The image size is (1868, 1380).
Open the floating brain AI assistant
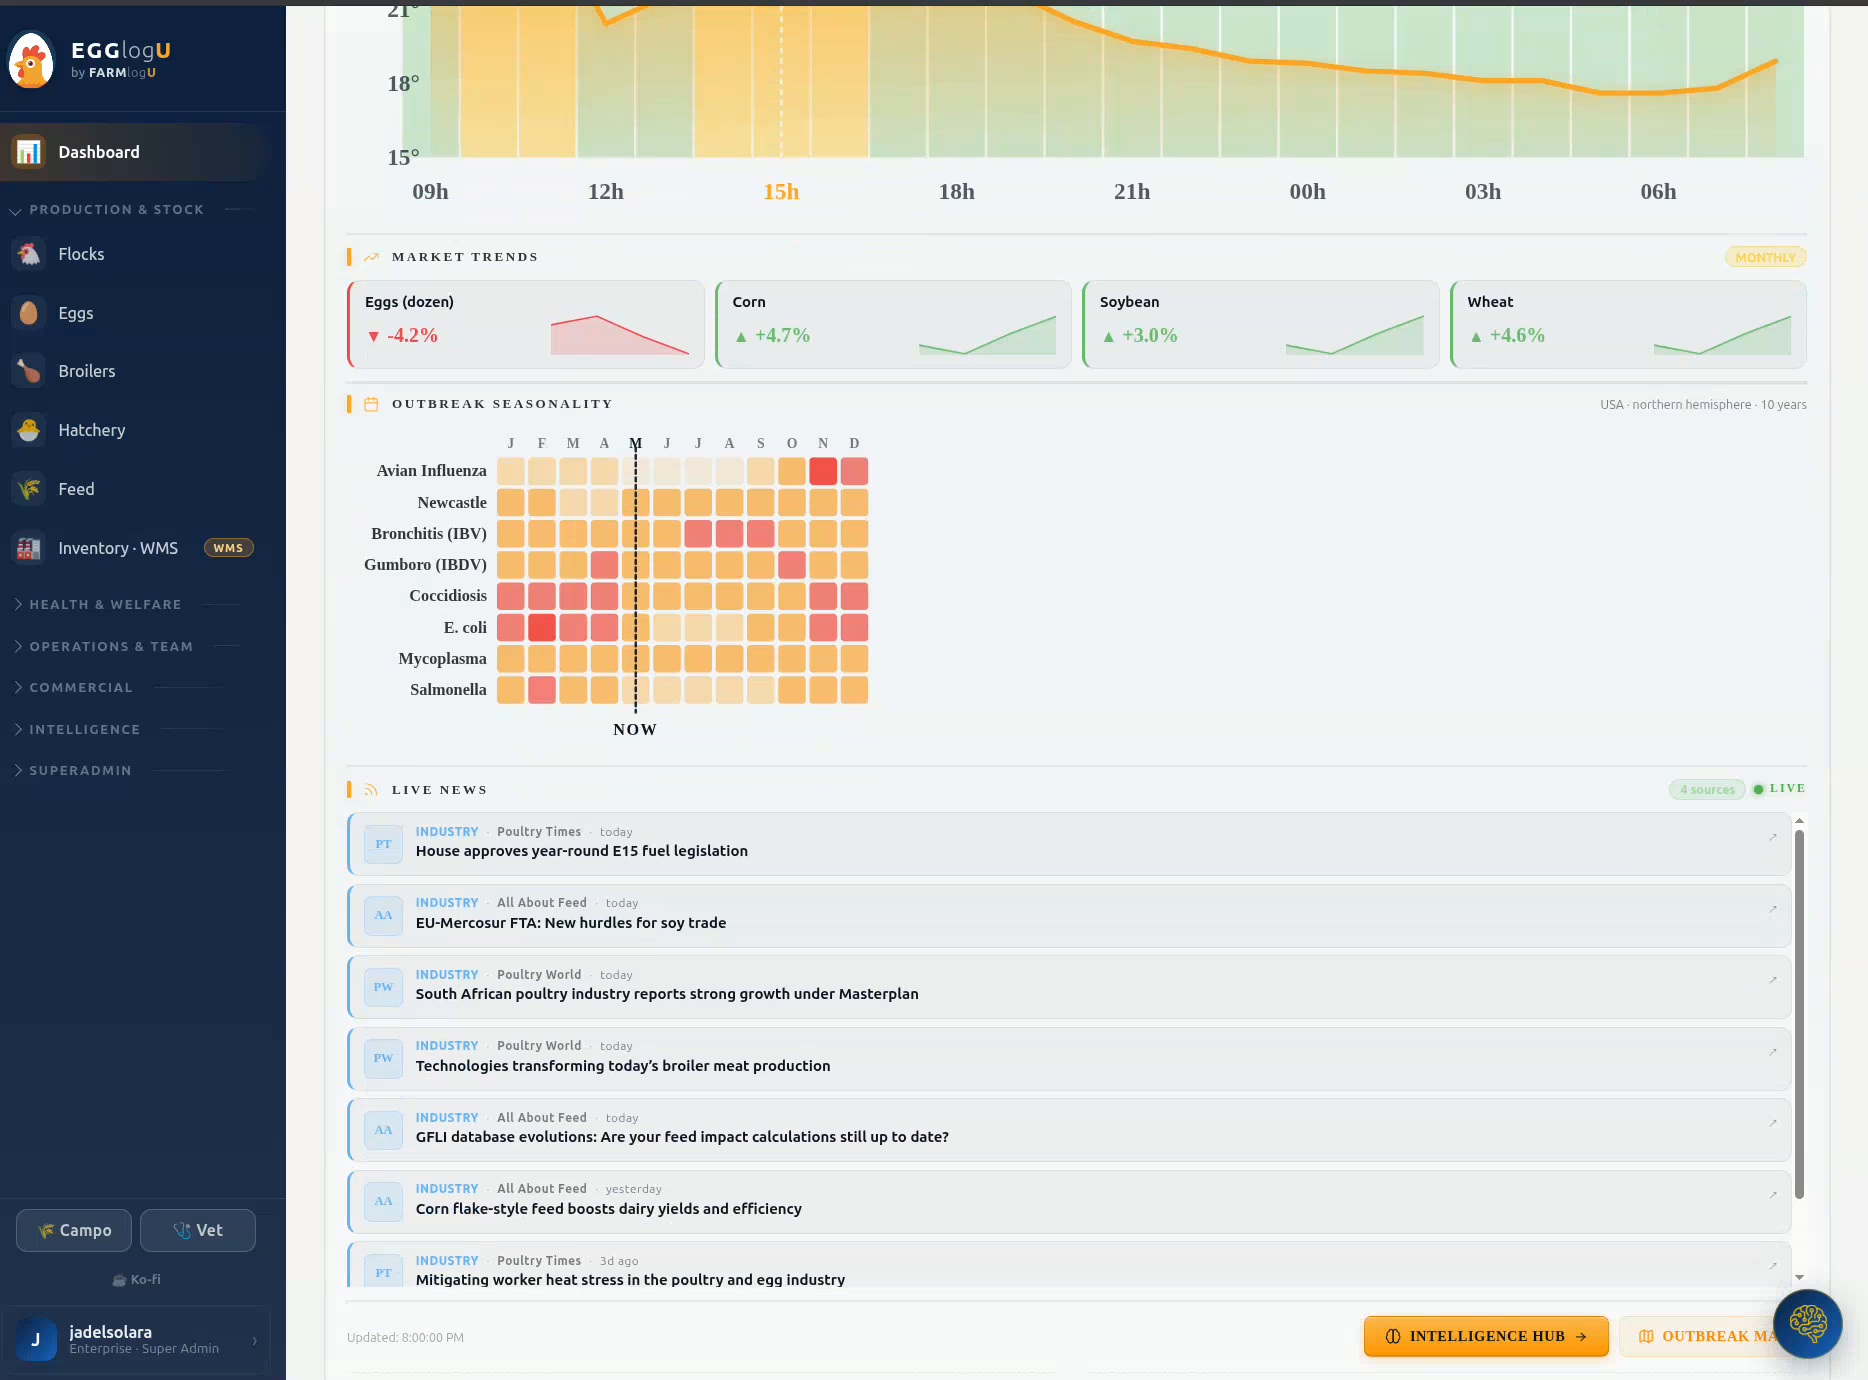[1808, 1324]
